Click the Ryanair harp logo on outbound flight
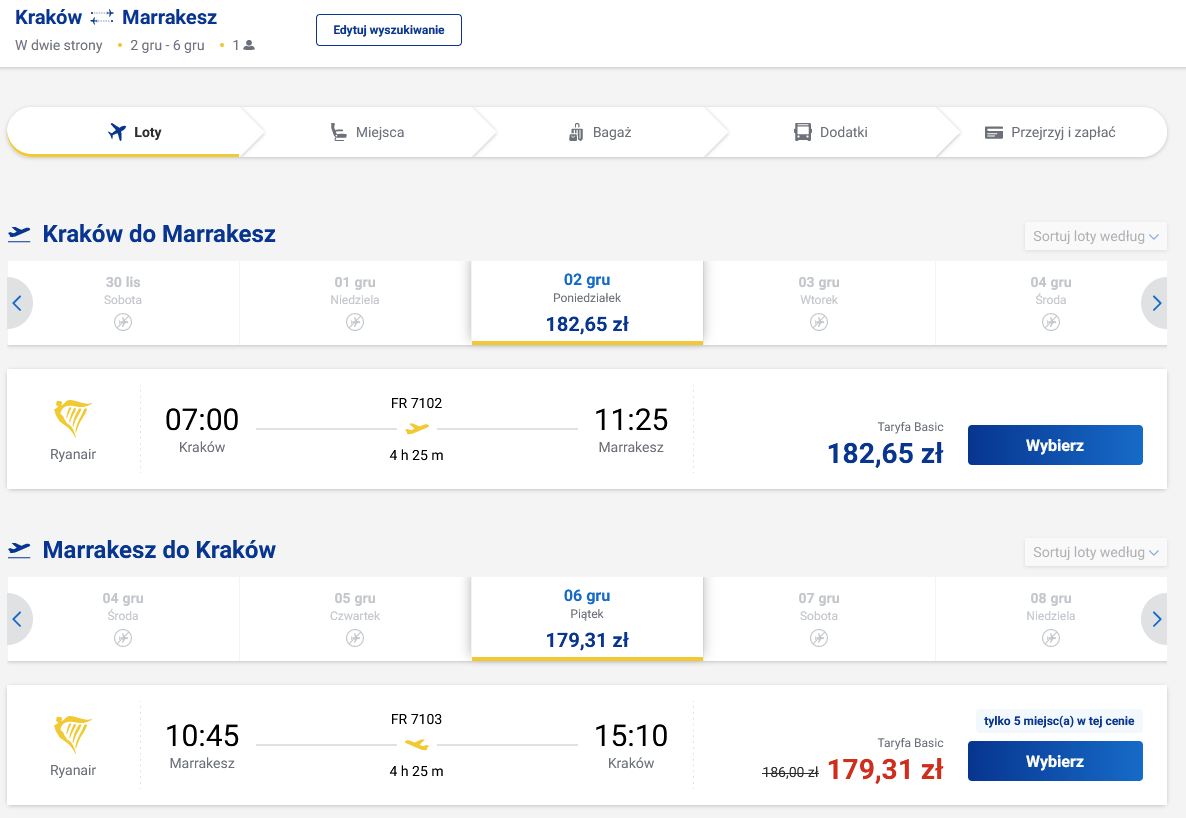 72,419
